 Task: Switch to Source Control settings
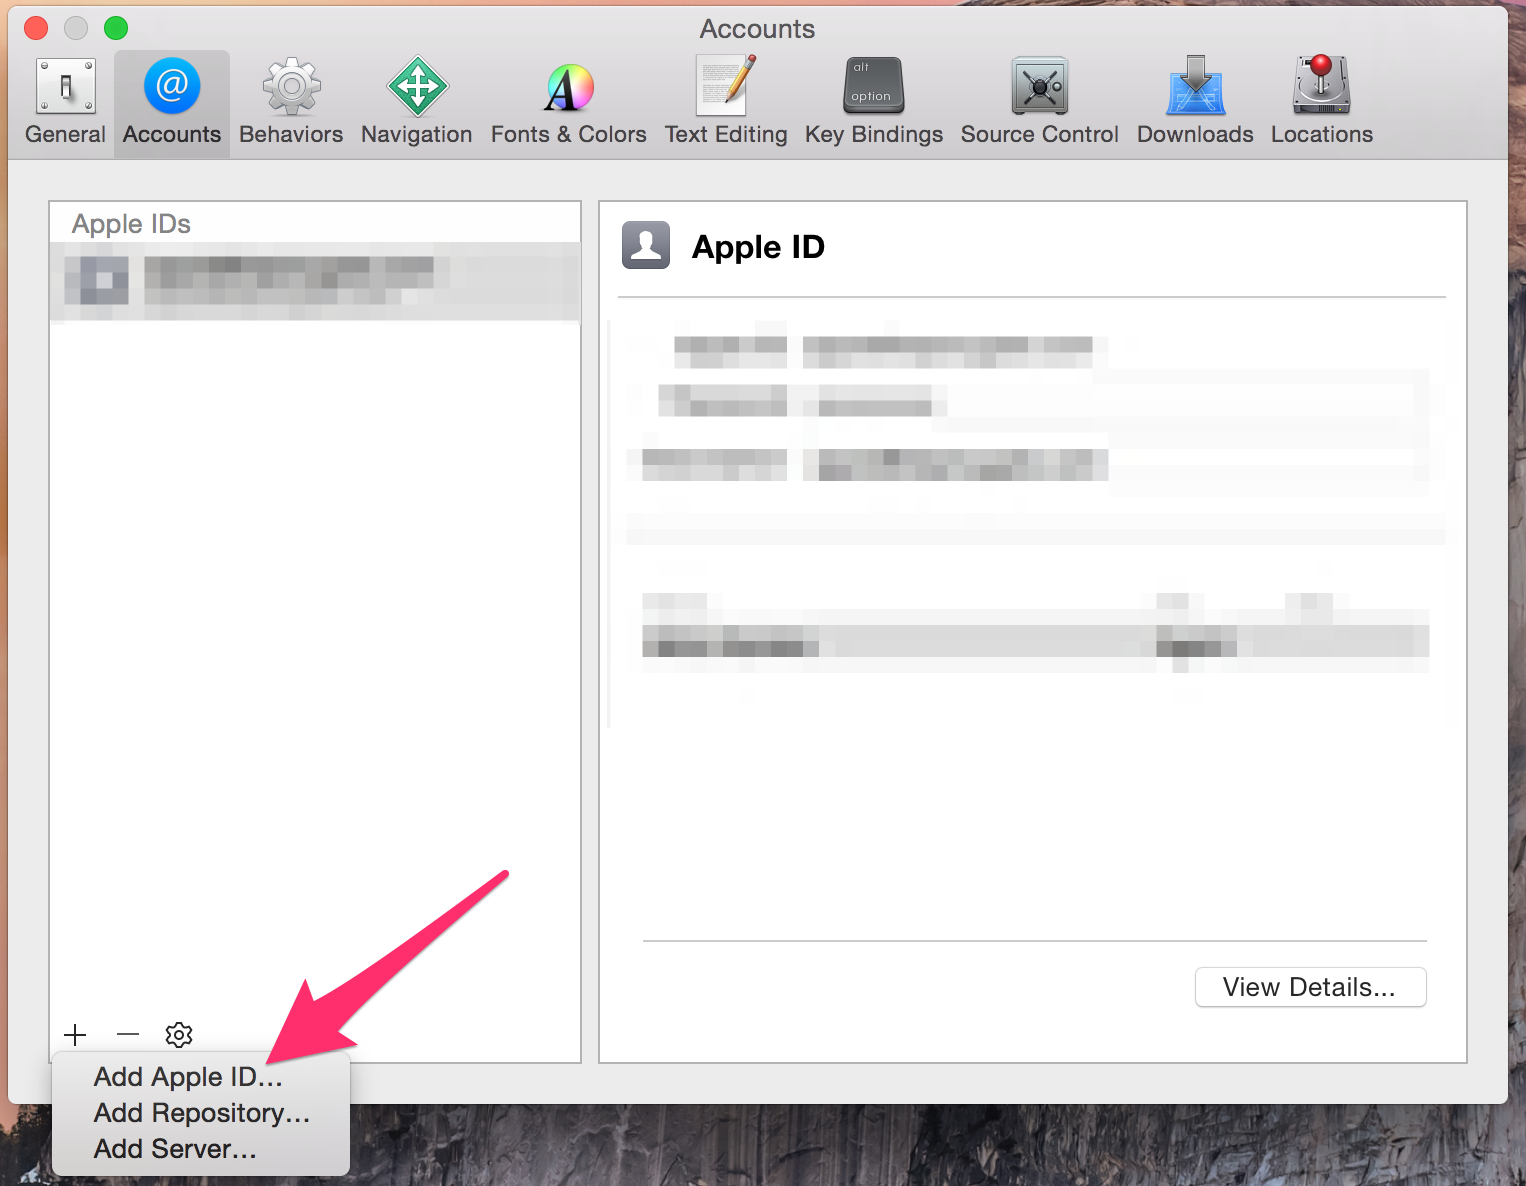1039,100
